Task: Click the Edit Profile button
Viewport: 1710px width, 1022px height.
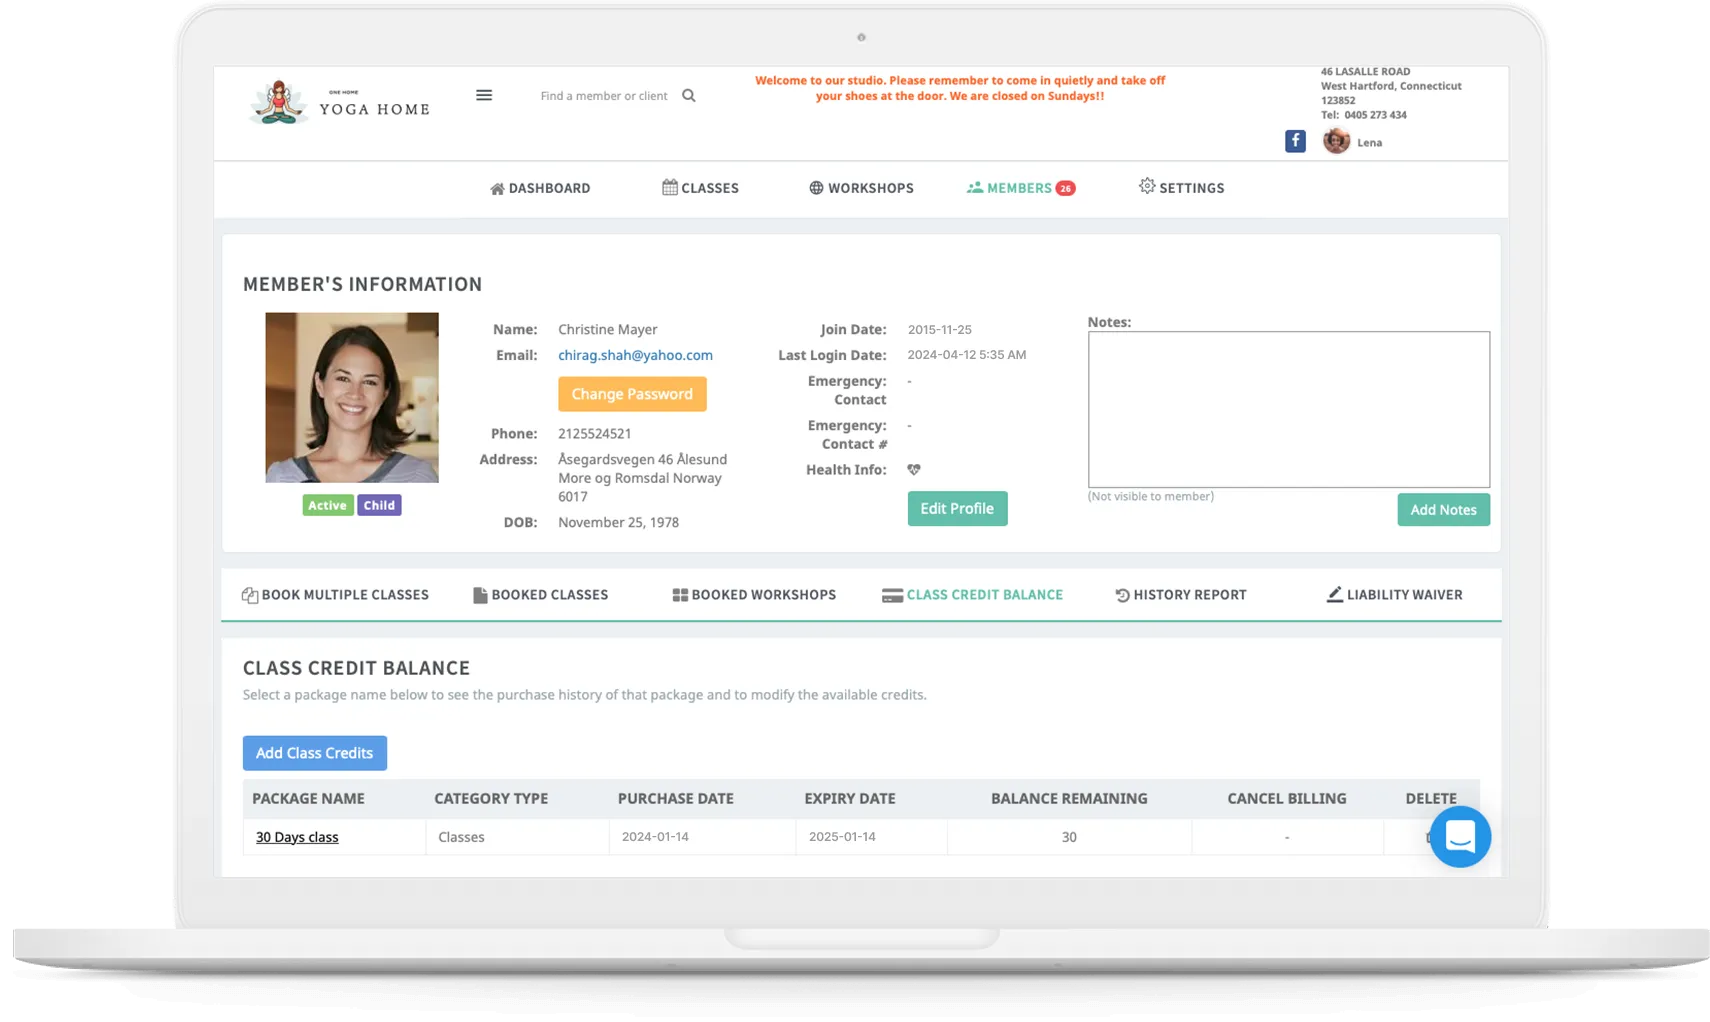Action: point(956,508)
